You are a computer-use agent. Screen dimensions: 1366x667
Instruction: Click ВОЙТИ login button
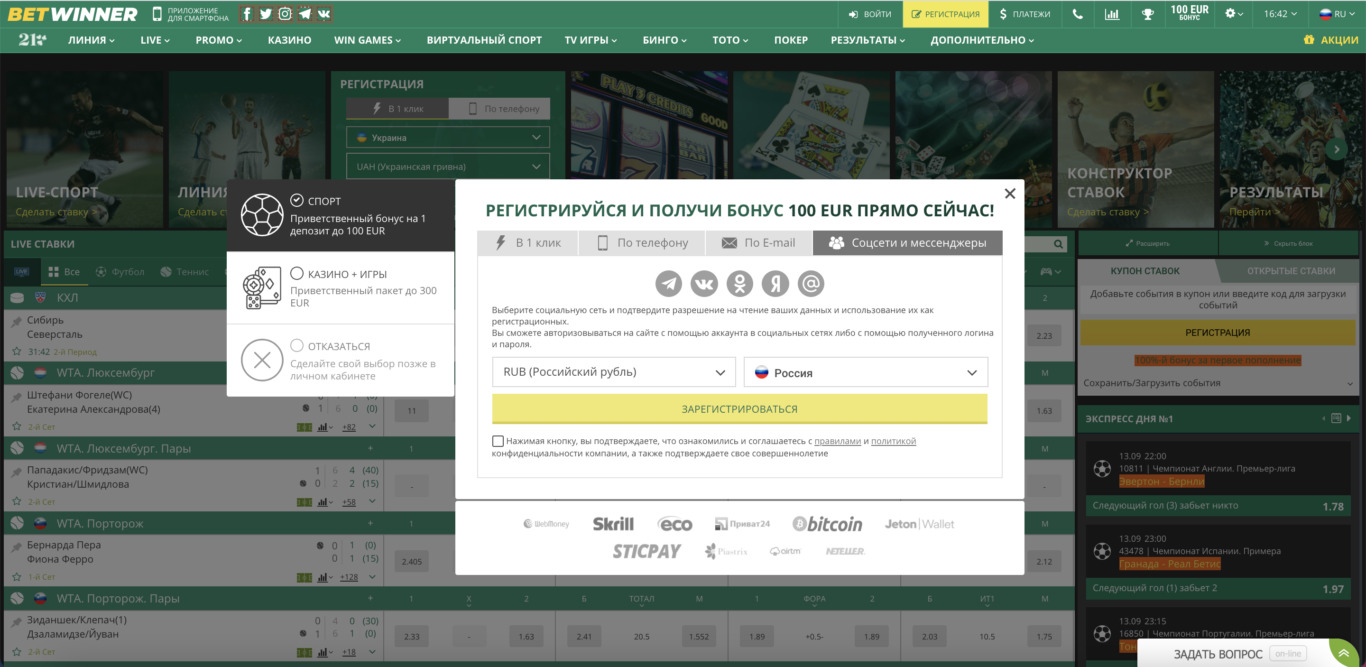click(x=869, y=14)
